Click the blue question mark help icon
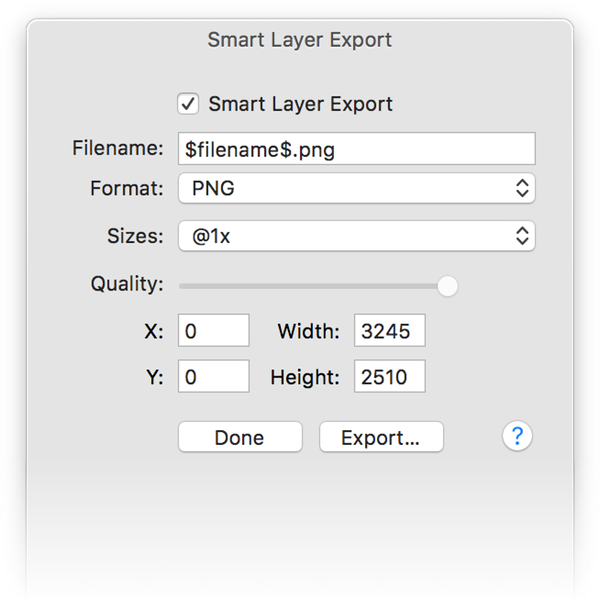600x598 pixels. click(517, 436)
